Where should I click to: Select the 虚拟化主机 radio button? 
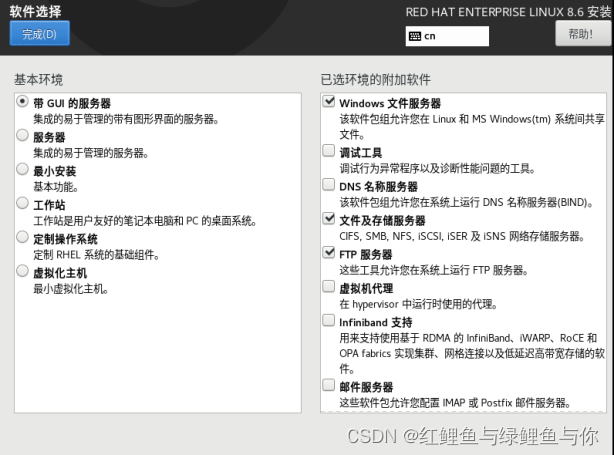click(x=22, y=271)
